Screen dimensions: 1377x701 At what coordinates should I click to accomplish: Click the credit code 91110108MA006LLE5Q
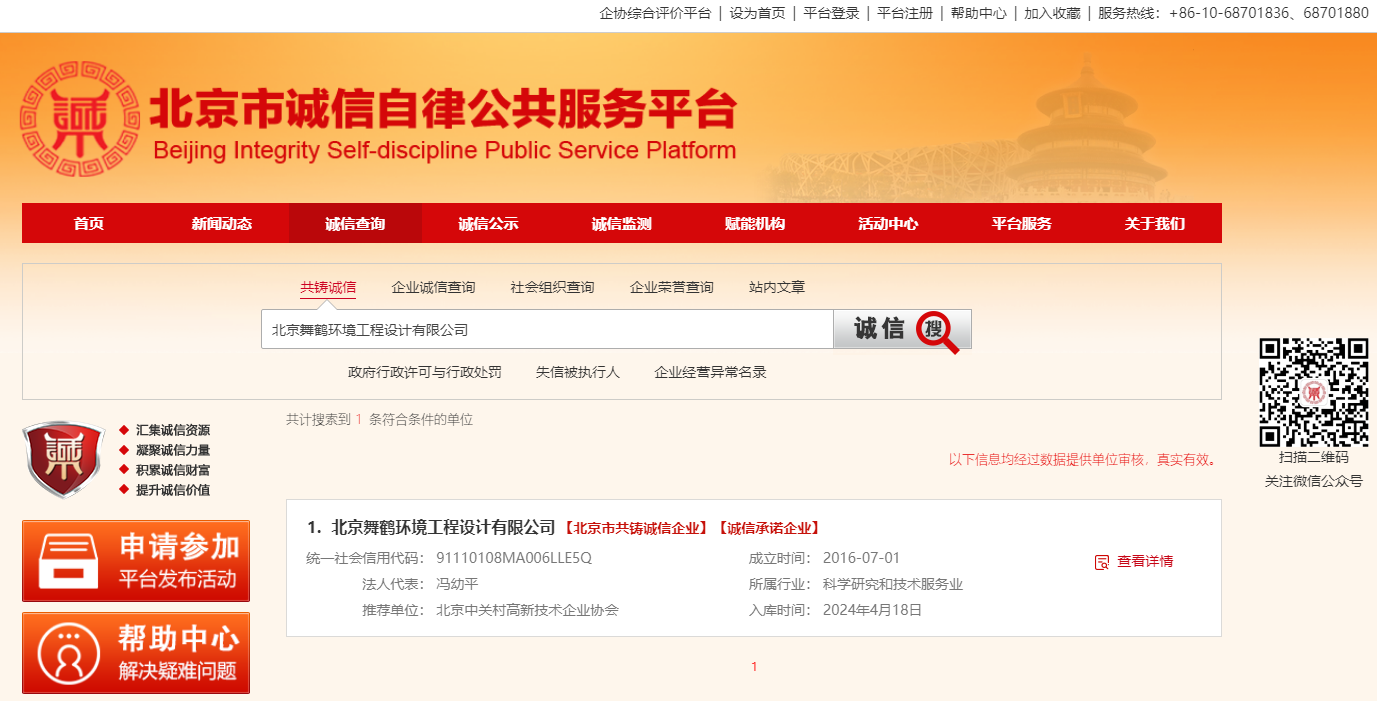(514, 558)
